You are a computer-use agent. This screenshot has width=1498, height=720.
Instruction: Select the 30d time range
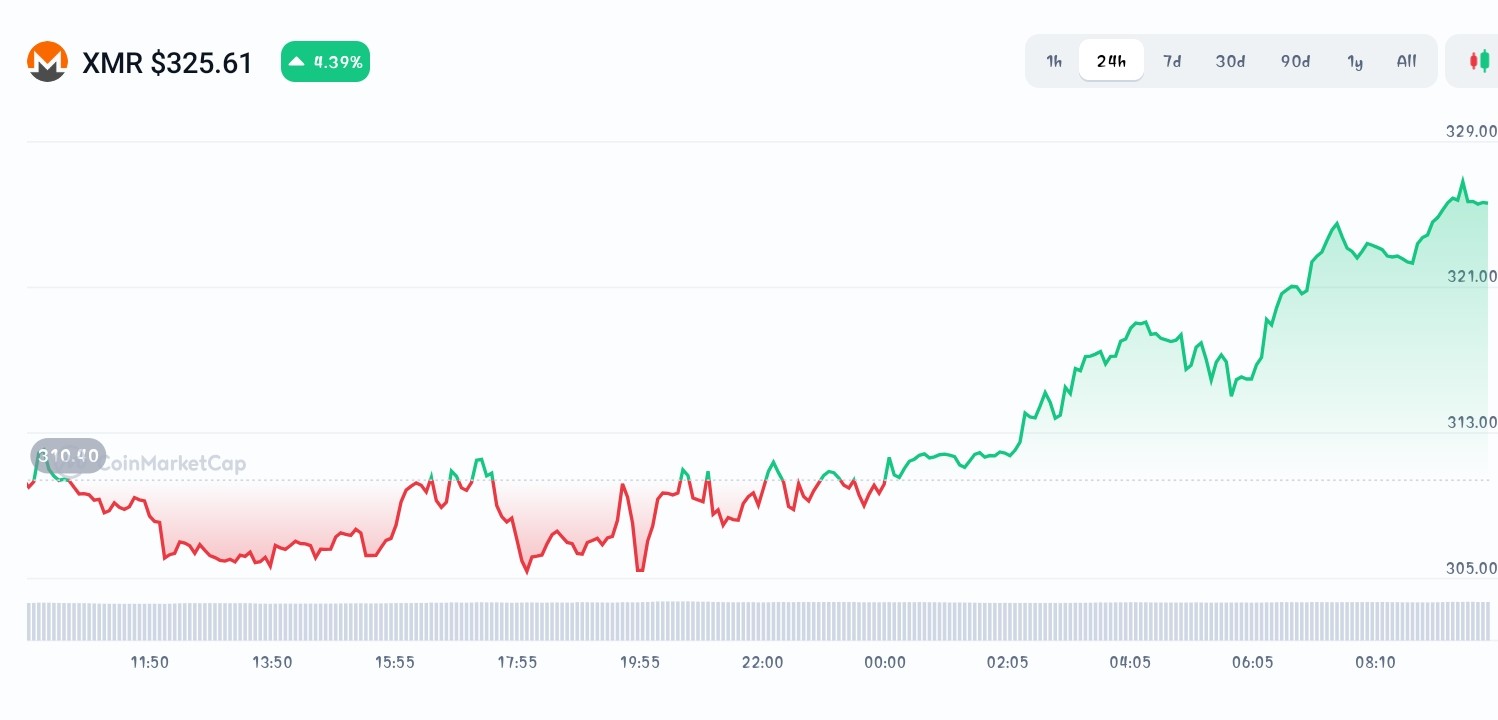[x=1230, y=61]
